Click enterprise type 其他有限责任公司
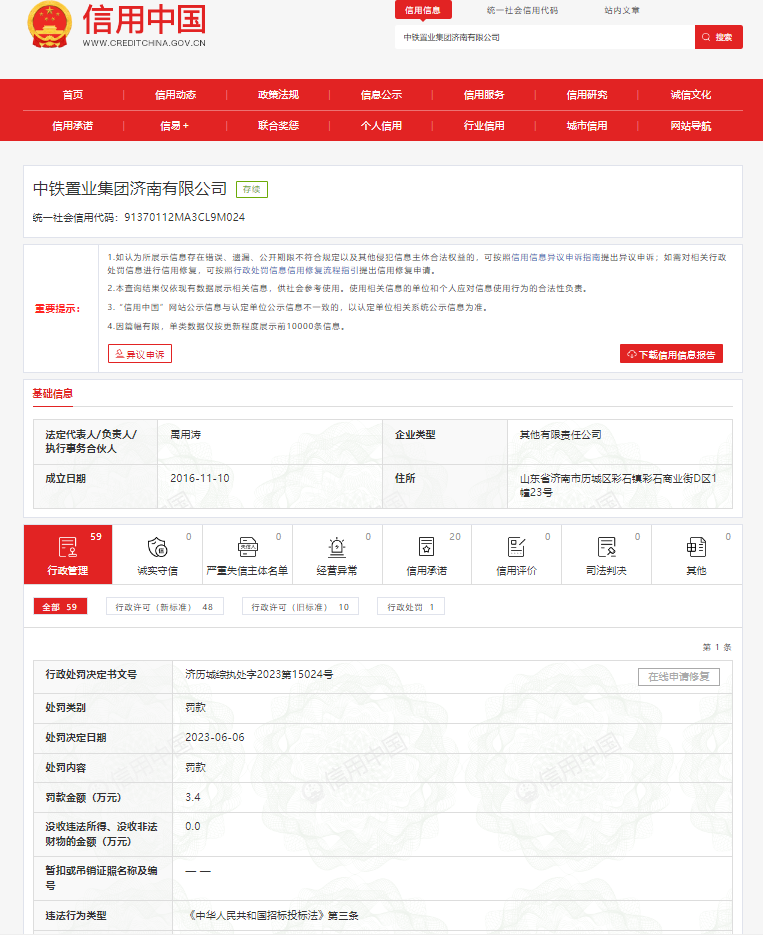Viewport: 763px width, 941px height. point(560,434)
